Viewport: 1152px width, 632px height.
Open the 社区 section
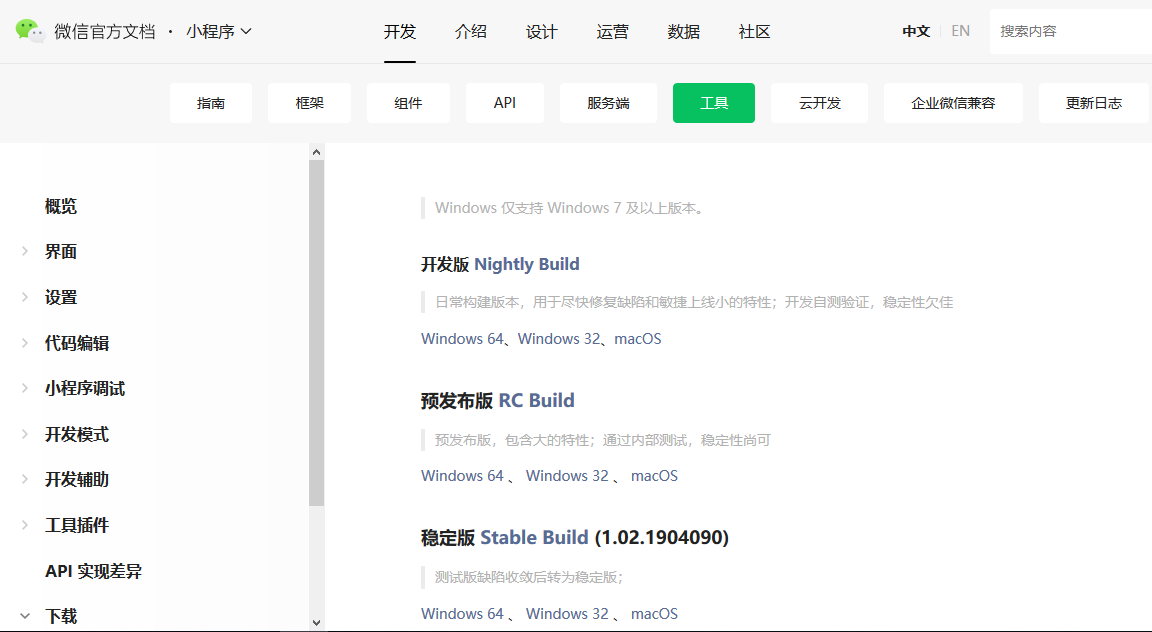[753, 31]
